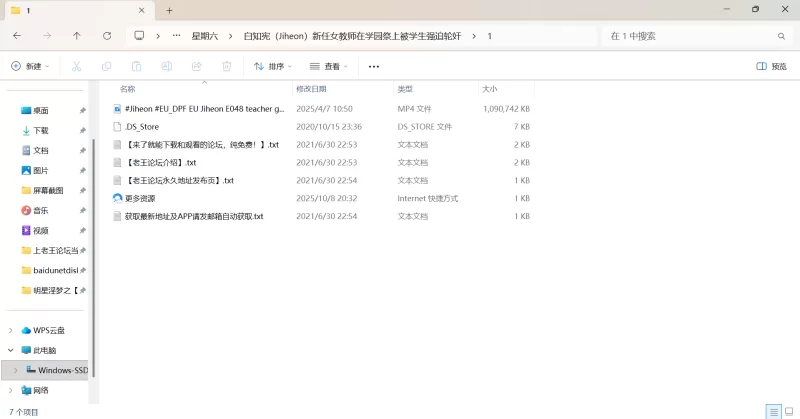Viewport: 800px width, 419px height.
Task: Open the 排序 sort dropdown
Action: (x=272, y=66)
